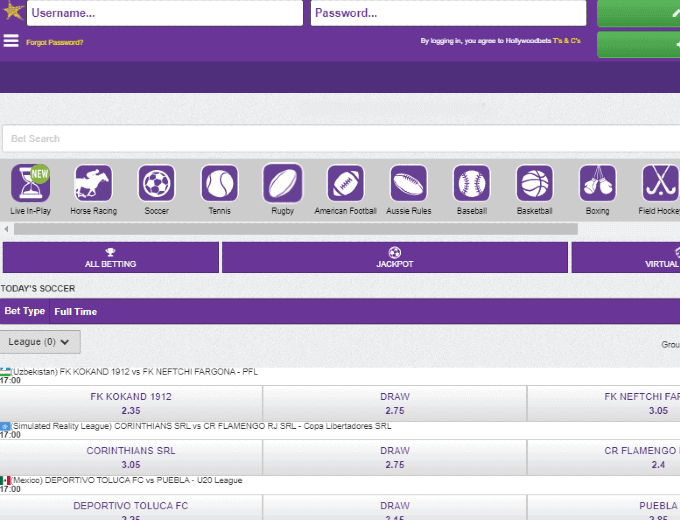Bet on FK NEFTCHI FARGONA at 3.05
Image resolution: width=680 pixels, height=520 pixels.
604,403
